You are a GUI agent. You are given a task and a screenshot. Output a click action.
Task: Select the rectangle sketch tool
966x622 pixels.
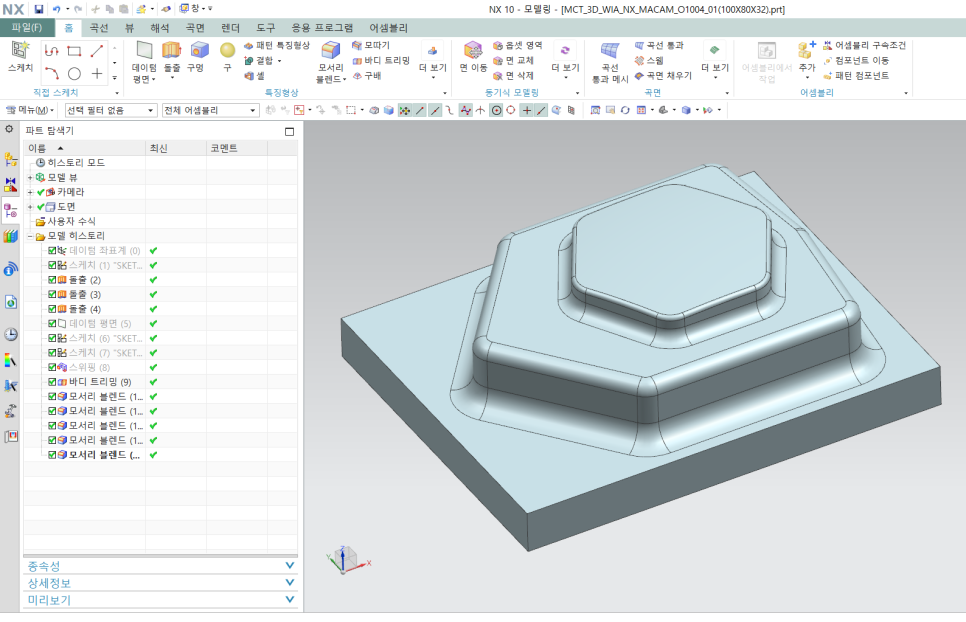coord(75,51)
